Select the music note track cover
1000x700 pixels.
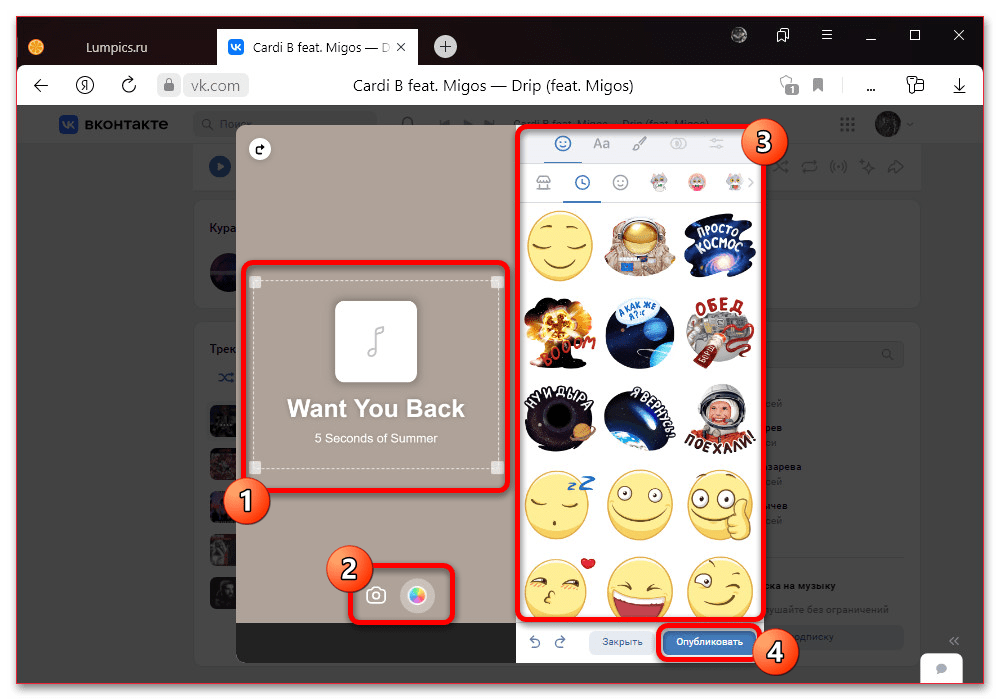pos(376,342)
